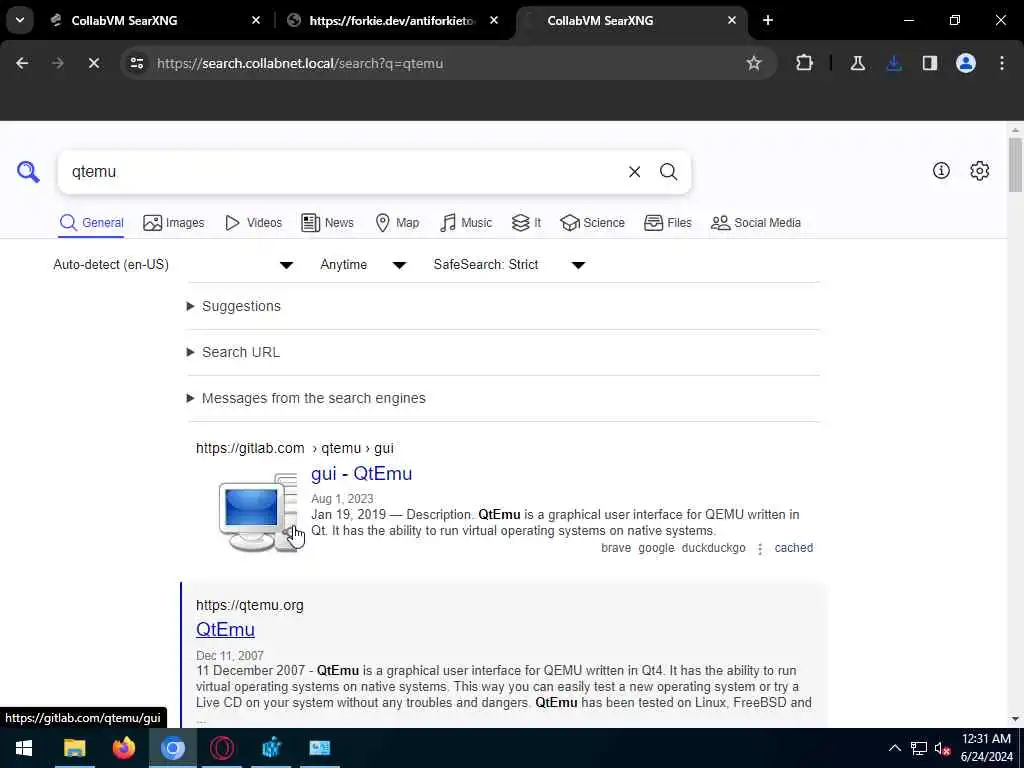1024x768 pixels.
Task: Open a new browser tab
Action: click(x=768, y=20)
